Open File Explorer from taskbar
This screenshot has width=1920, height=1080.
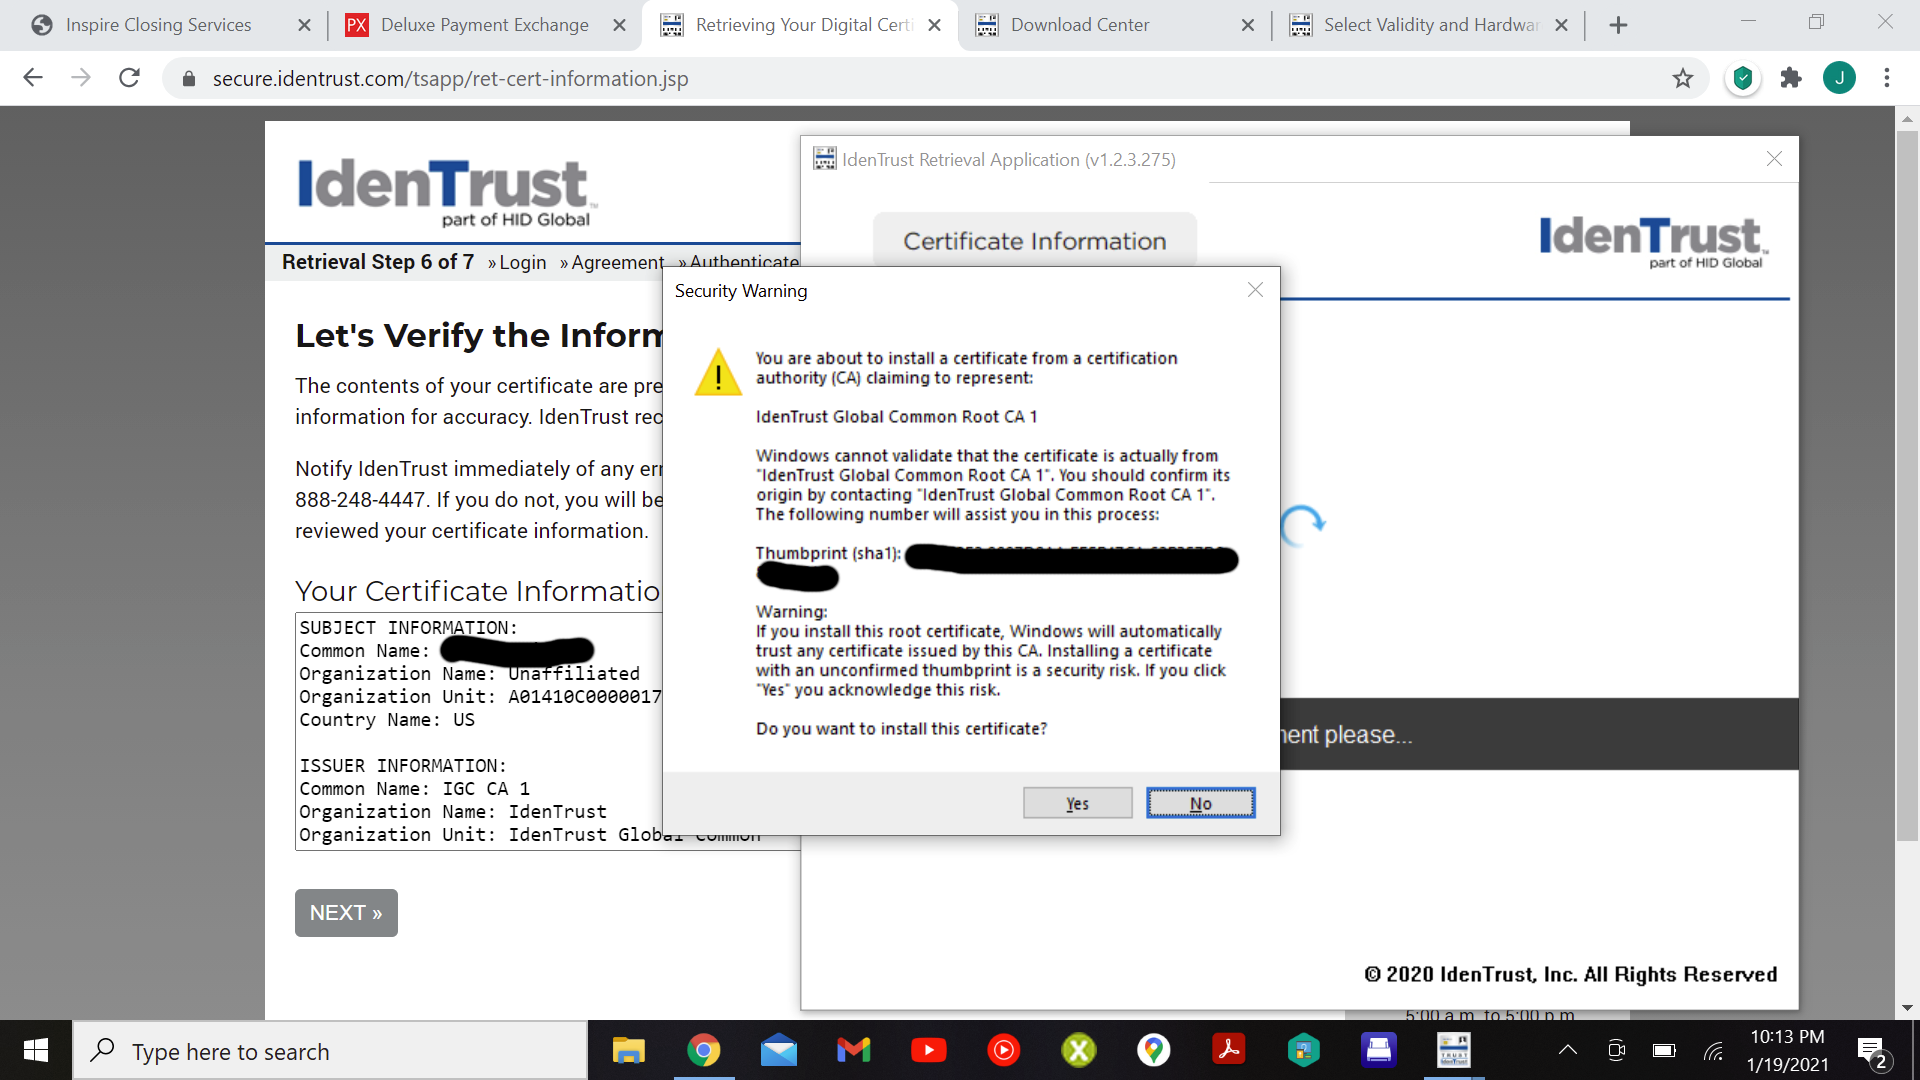pyautogui.click(x=628, y=1050)
